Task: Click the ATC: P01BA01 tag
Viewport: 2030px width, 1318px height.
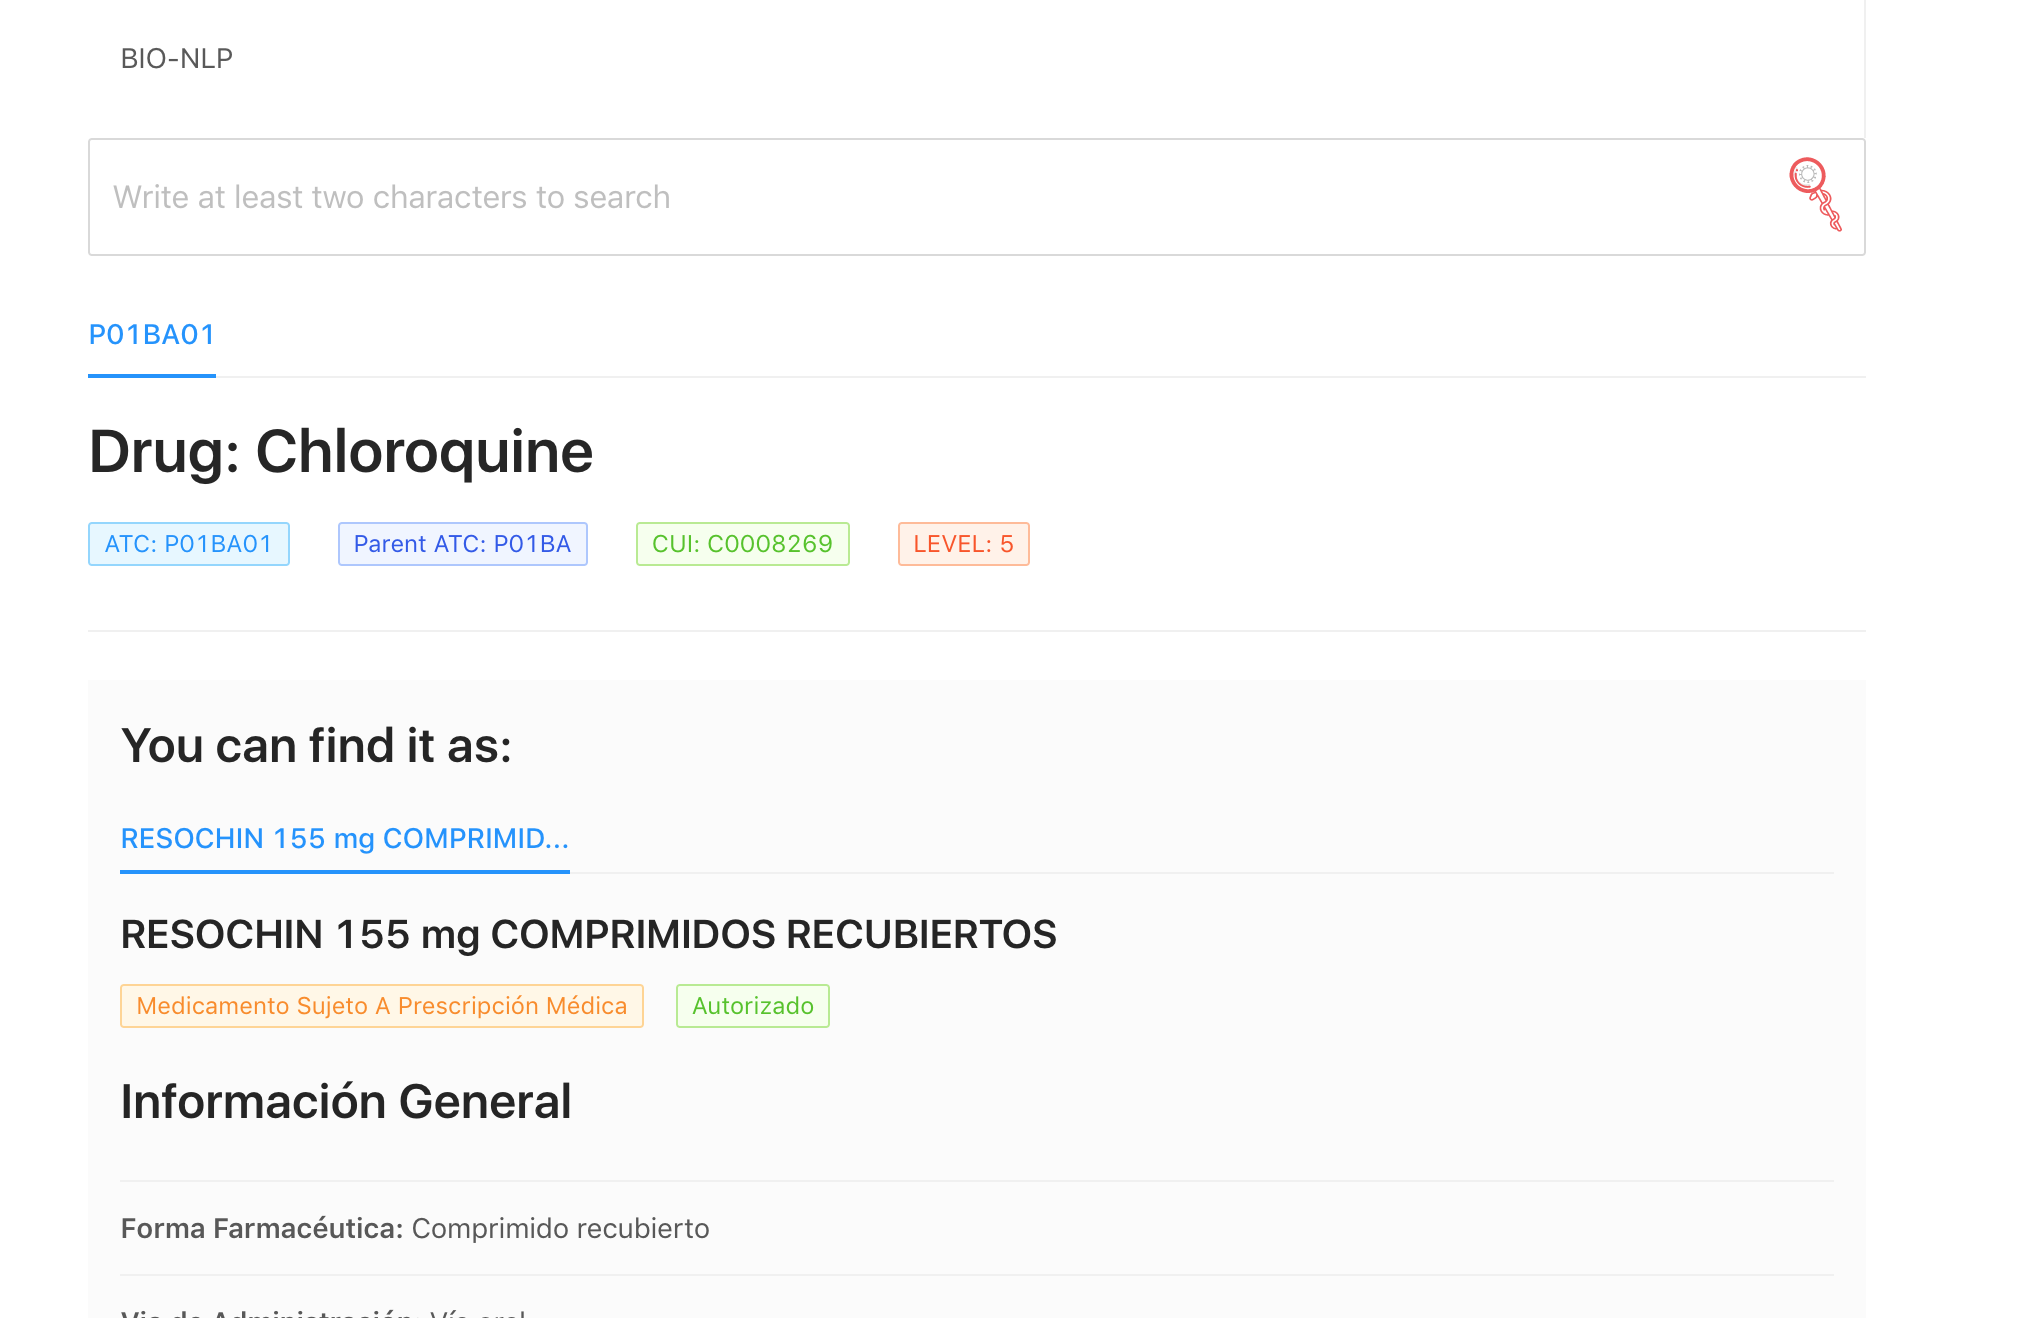Action: tap(188, 544)
